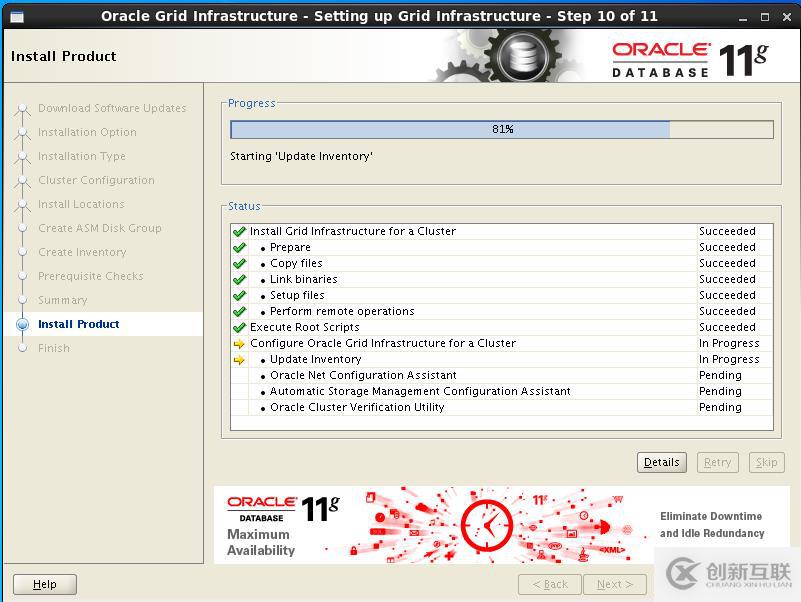Select Download Software Updates step

tap(112, 108)
